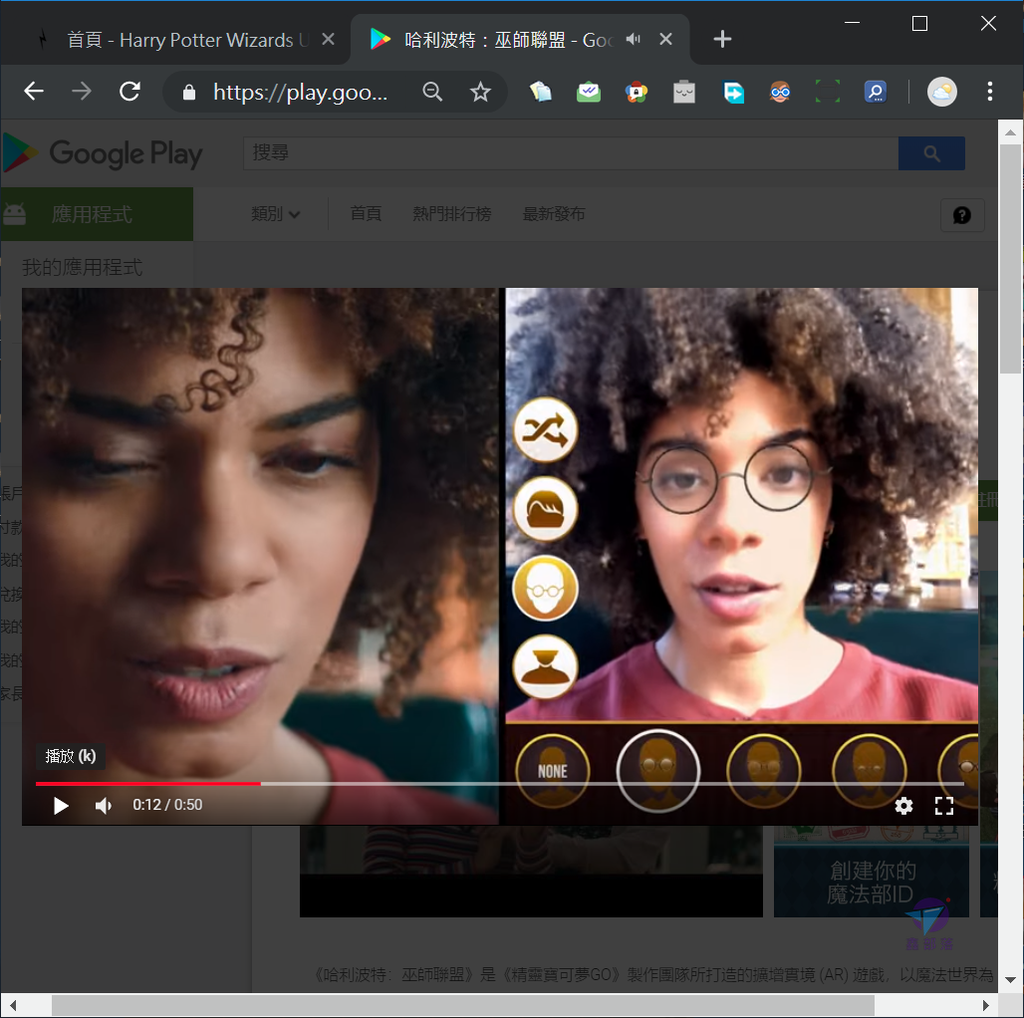Screen dimensions: 1024x1018
Task: Open a new browser tab
Action: 722,39
